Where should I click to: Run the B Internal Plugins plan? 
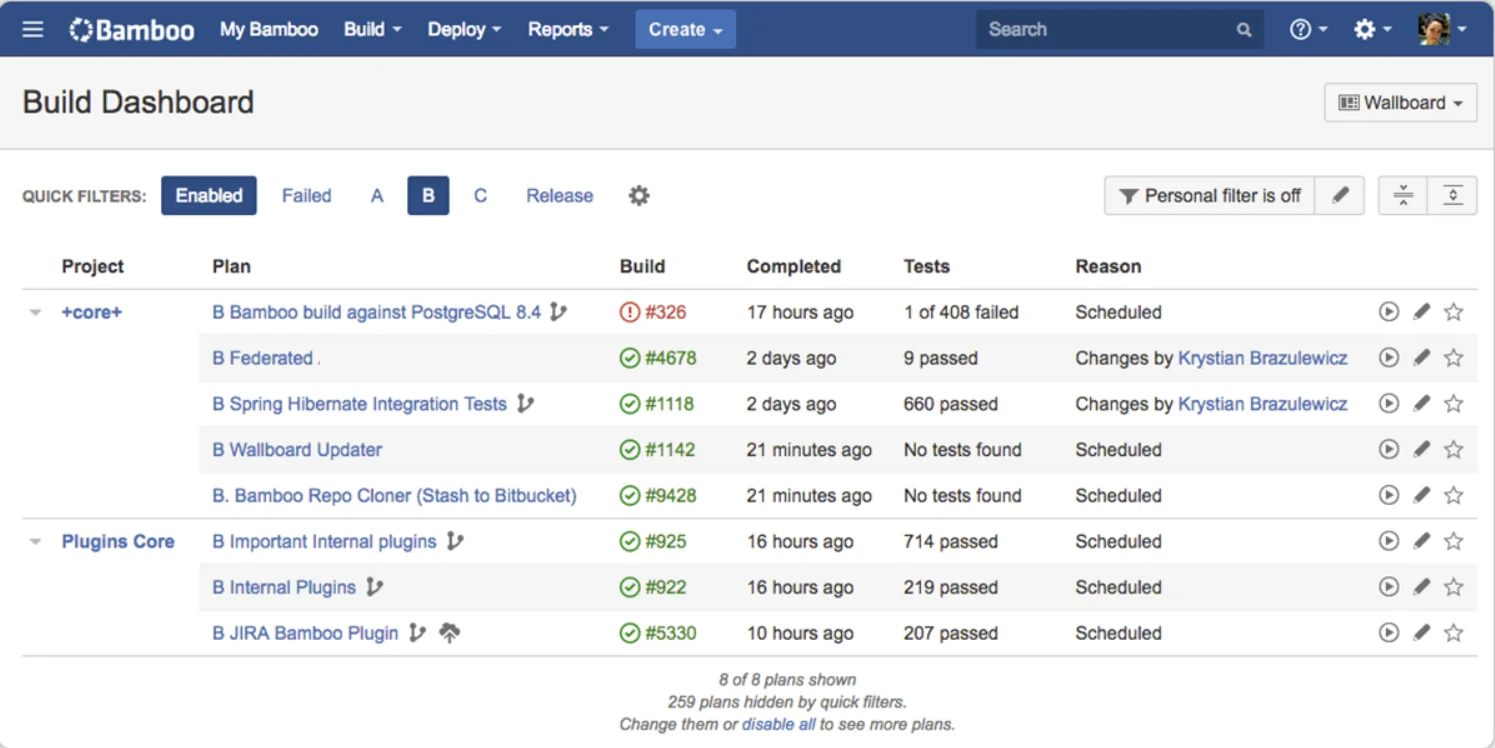click(1389, 587)
